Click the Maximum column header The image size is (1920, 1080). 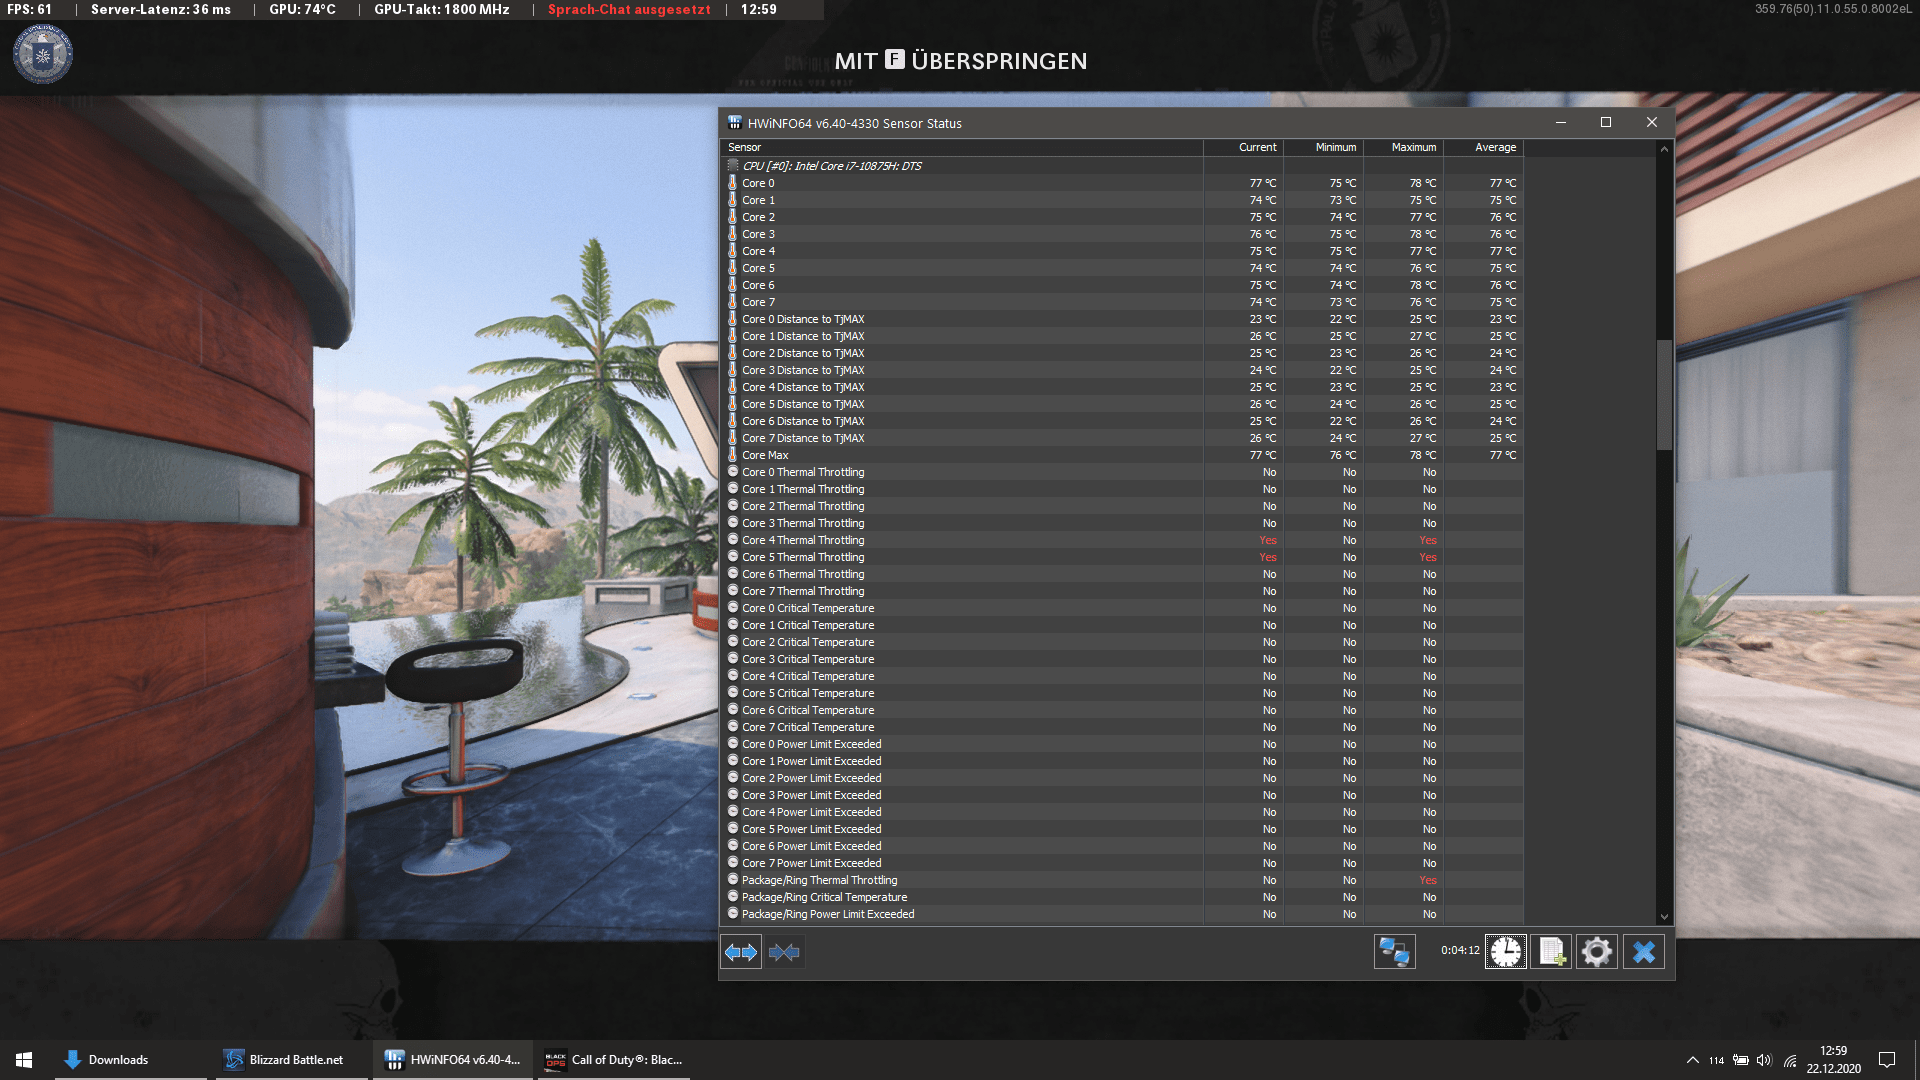[x=1404, y=147]
